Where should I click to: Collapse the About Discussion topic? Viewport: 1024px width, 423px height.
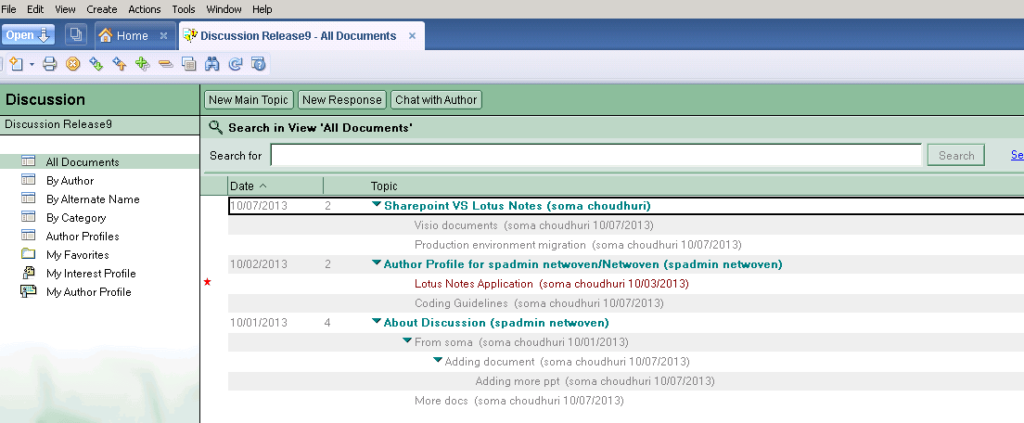(x=376, y=321)
